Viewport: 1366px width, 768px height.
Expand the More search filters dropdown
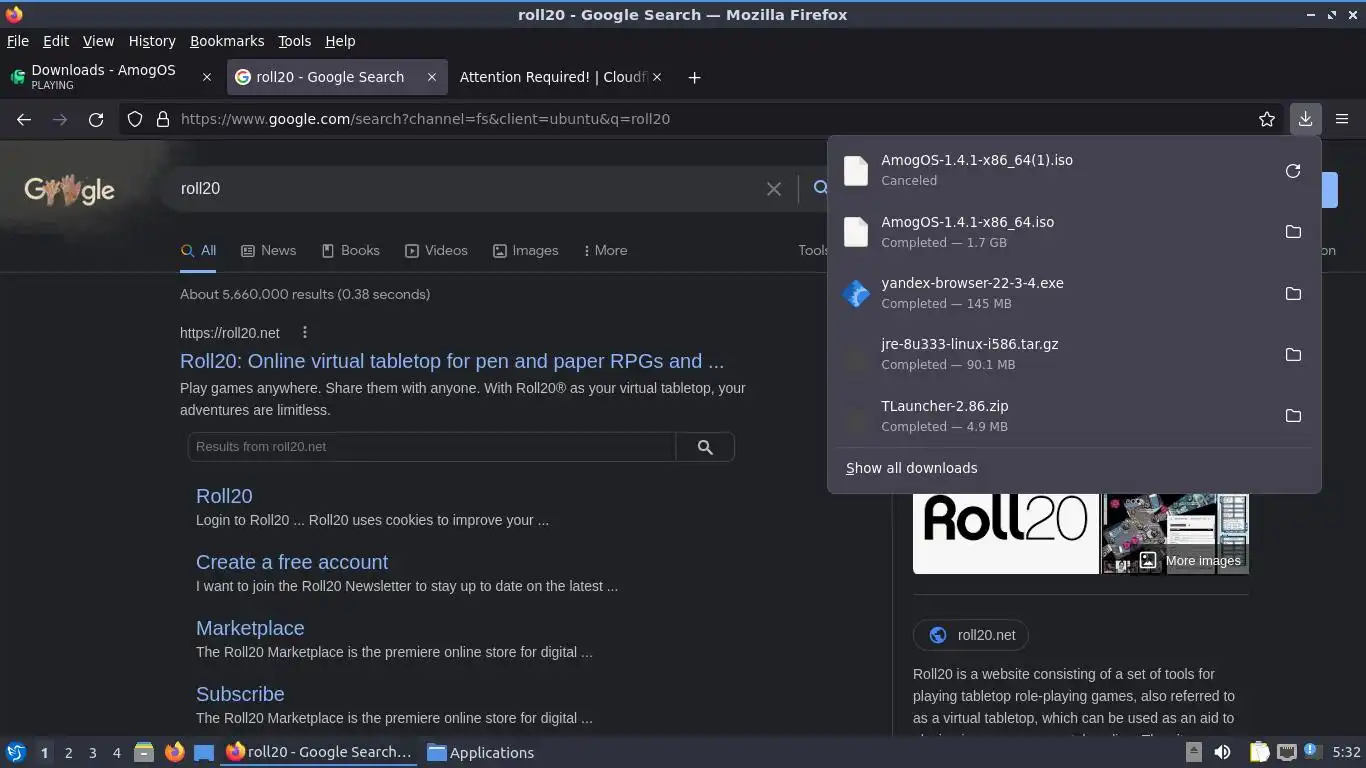[x=605, y=251]
